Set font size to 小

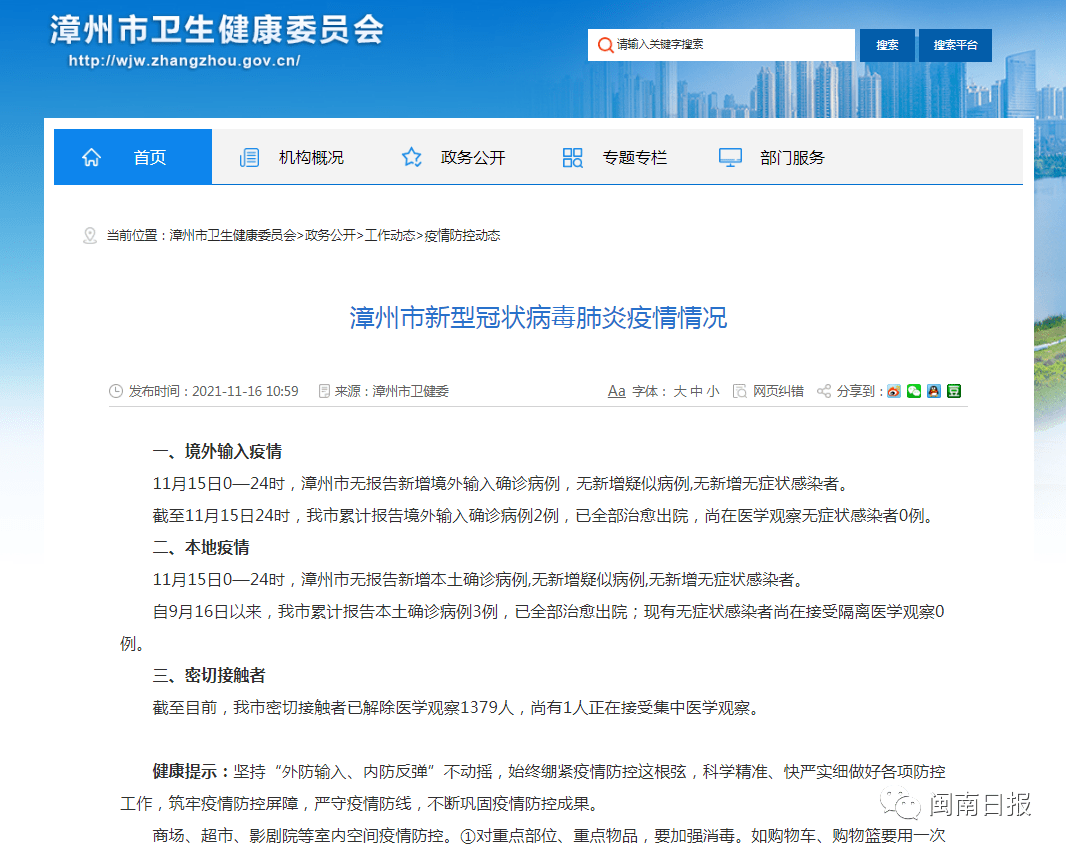(712, 391)
